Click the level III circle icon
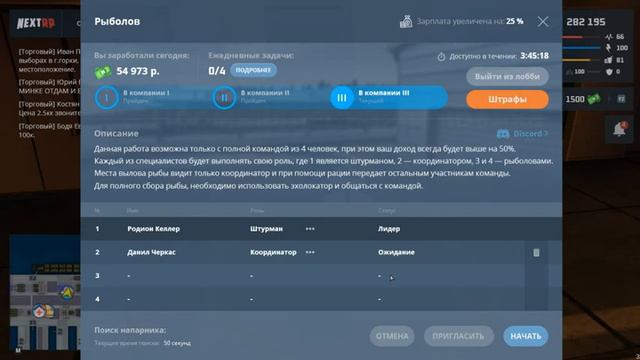640x360 pixels. pyautogui.click(x=342, y=98)
